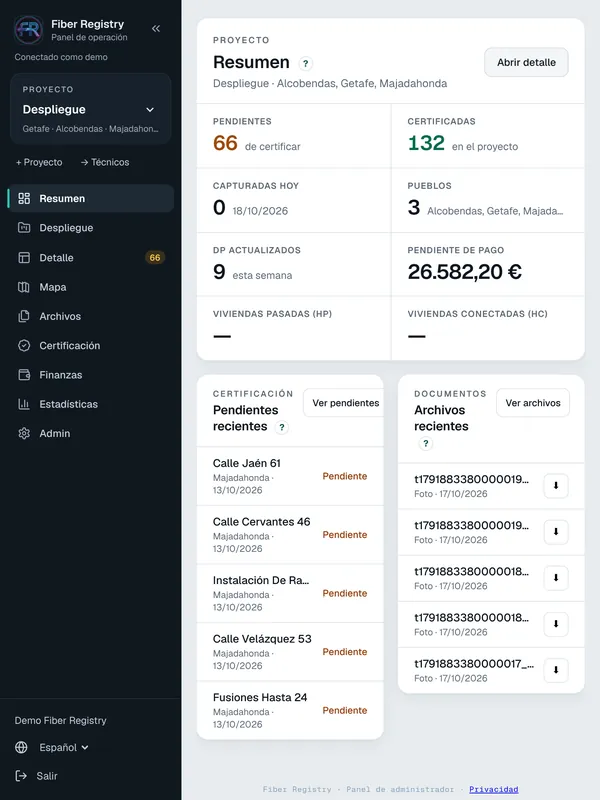The width and height of the screenshot is (600, 800).
Task: Download the first recent file in Archivos recientes
Action: (x=556, y=486)
